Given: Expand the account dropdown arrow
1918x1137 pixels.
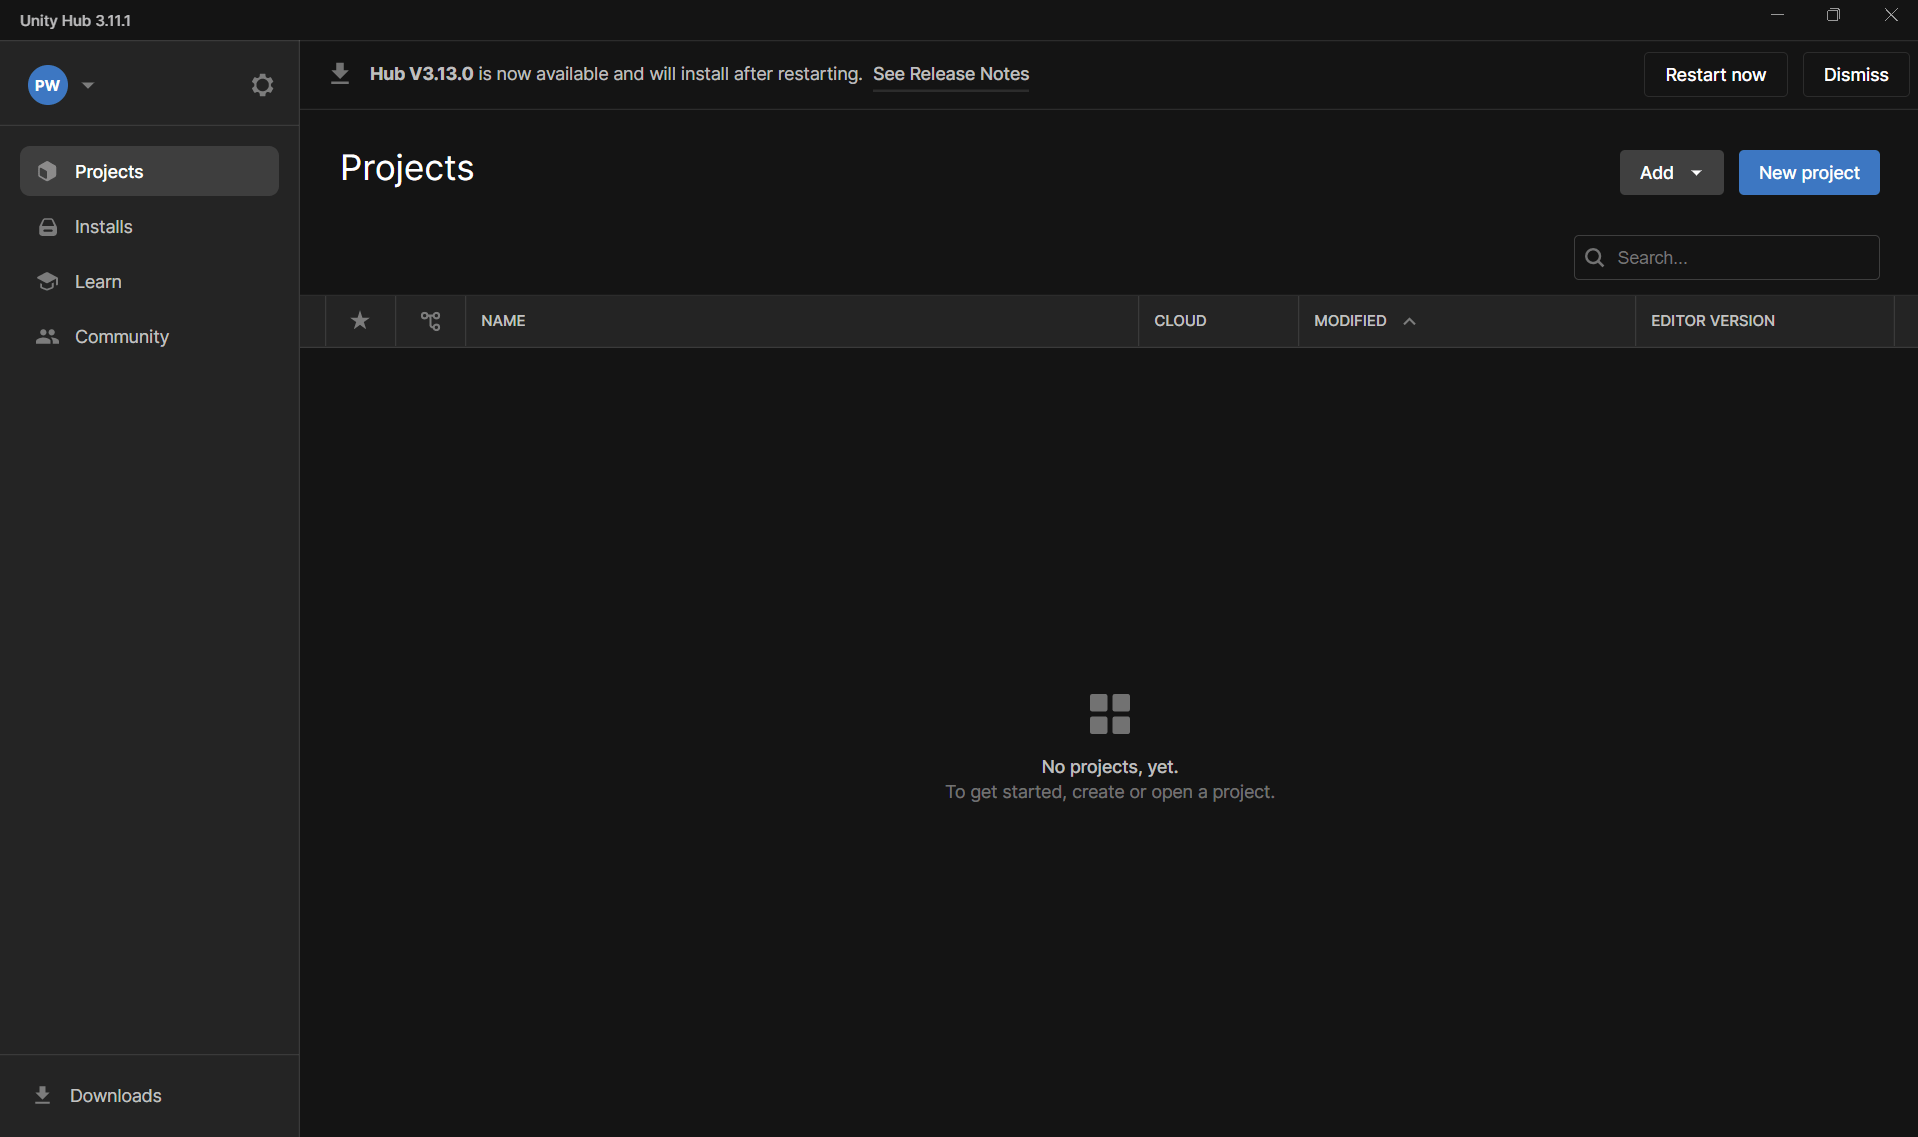Looking at the screenshot, I should pyautogui.click(x=88, y=85).
